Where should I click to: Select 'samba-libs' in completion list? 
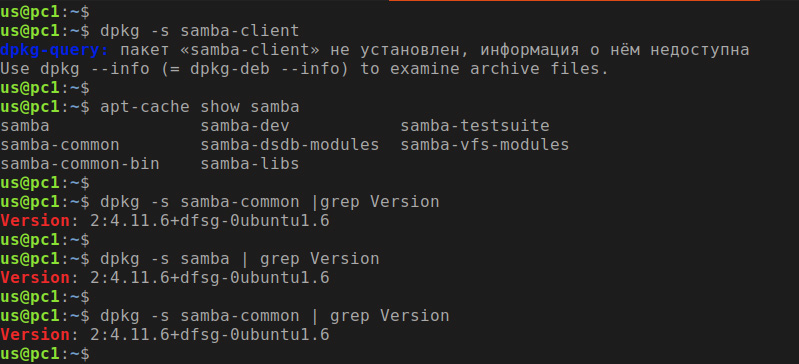(x=250, y=164)
